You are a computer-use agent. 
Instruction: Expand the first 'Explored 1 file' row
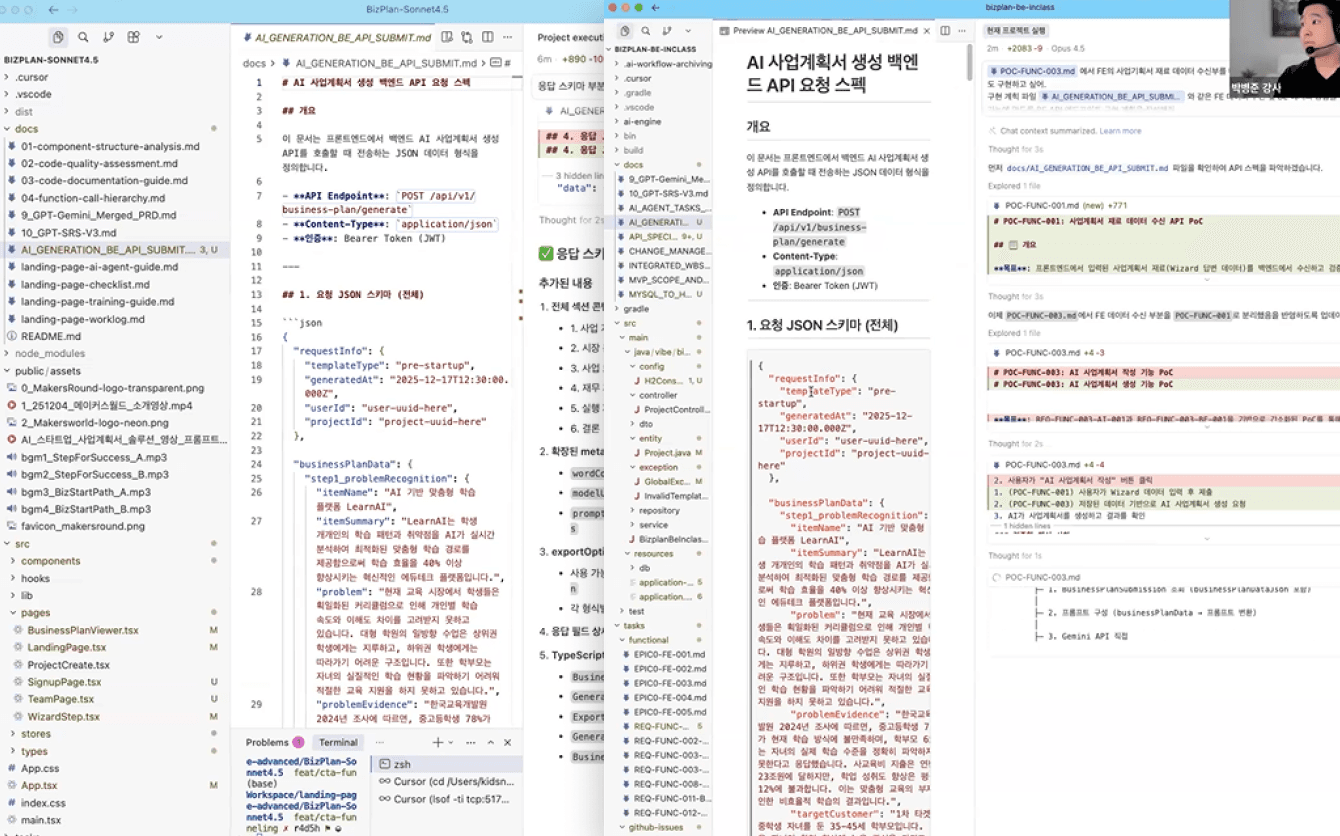tap(1014, 186)
